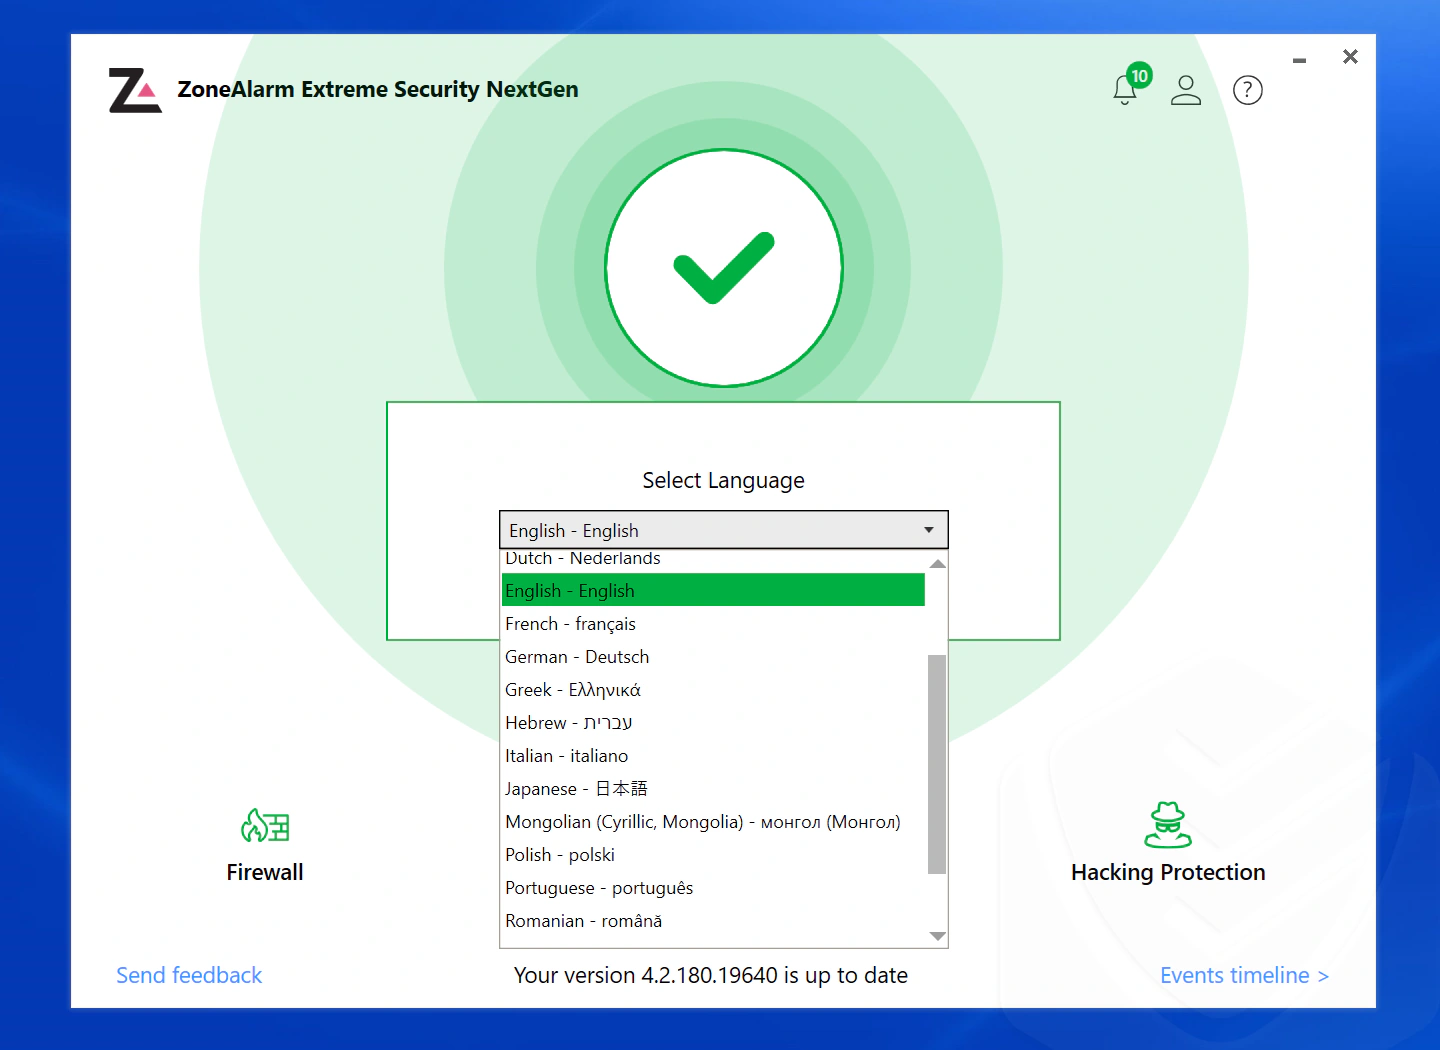Select Hebrew language option
Viewport: 1440px width, 1050px height.
tap(713, 723)
